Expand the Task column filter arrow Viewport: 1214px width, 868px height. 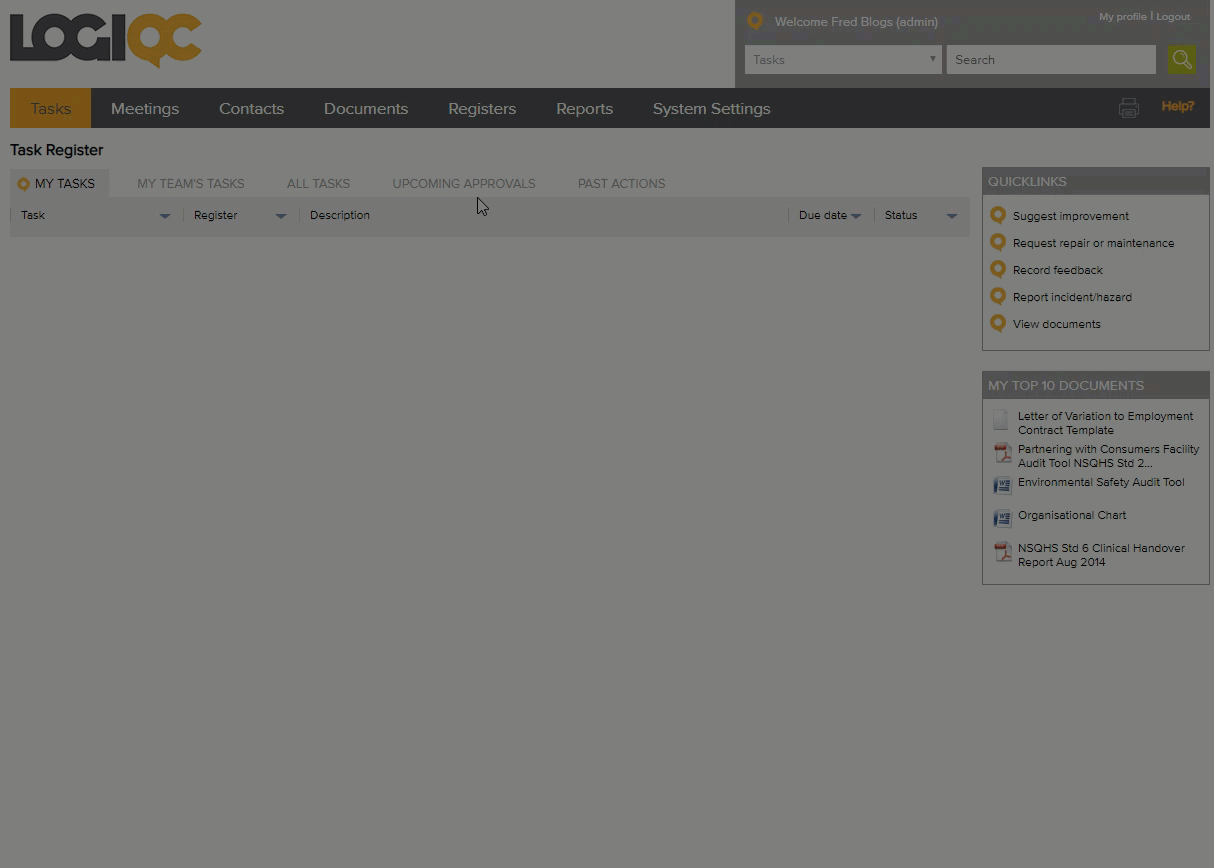[x=165, y=216]
